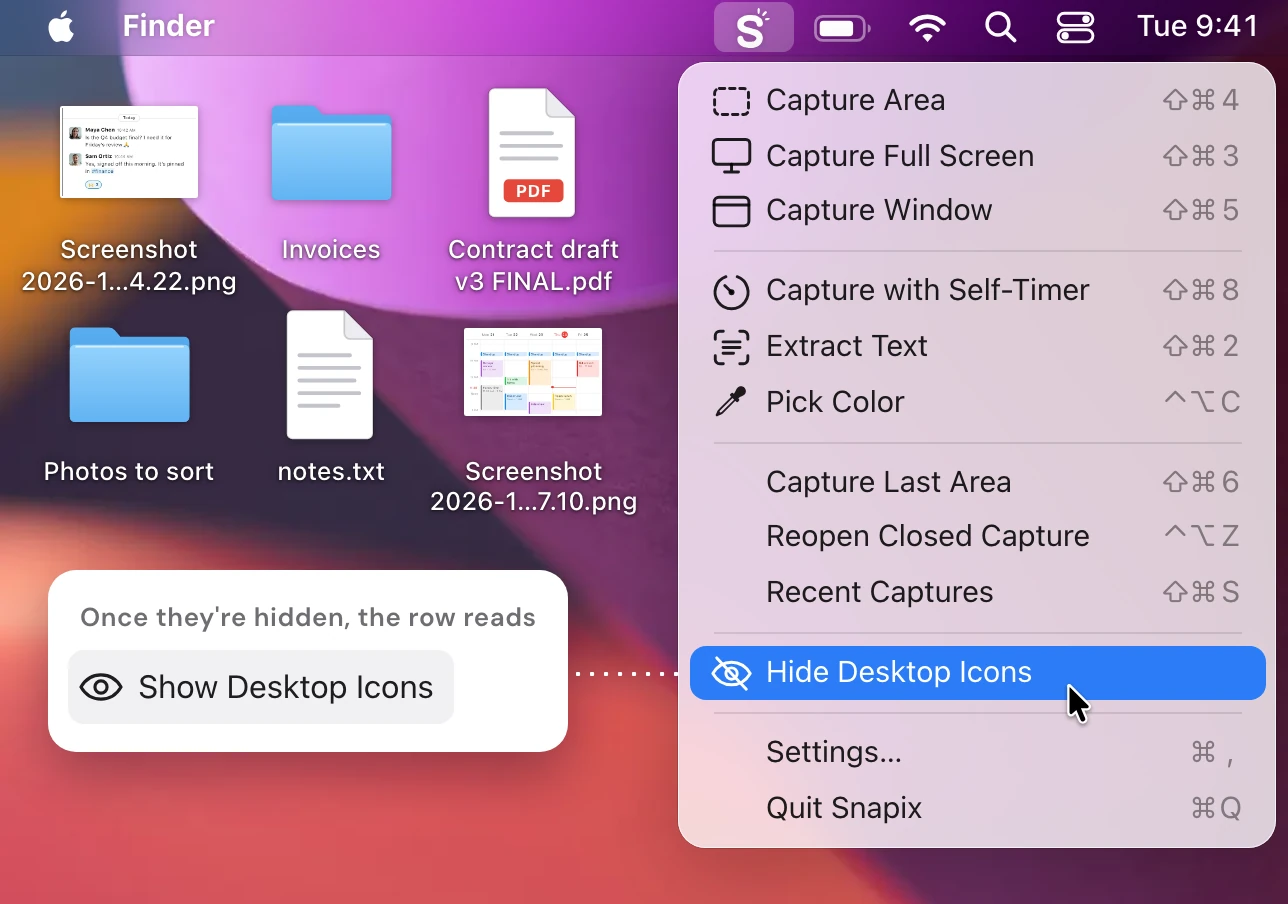Select the notes.txt document icon
Image resolution: width=1288 pixels, height=904 pixels.
click(x=330, y=375)
